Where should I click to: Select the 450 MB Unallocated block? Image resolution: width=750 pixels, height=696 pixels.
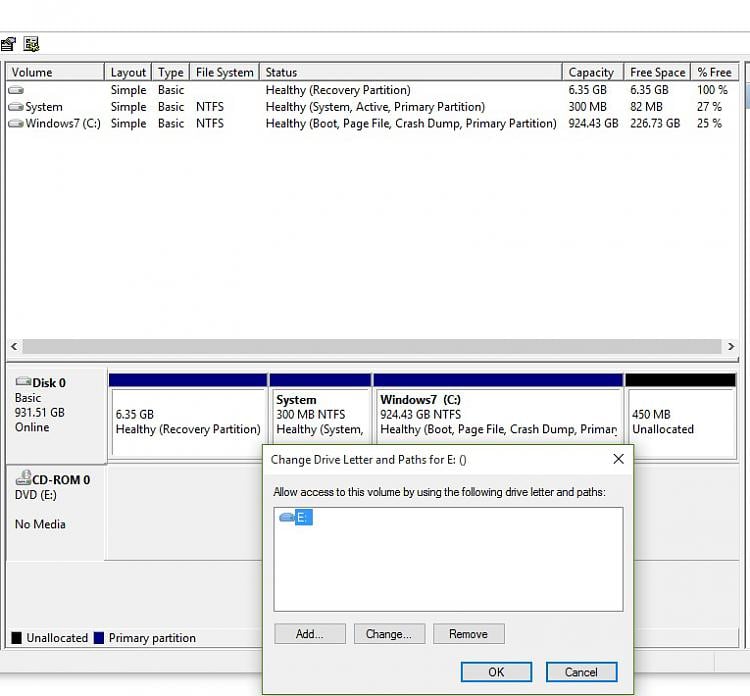681,416
